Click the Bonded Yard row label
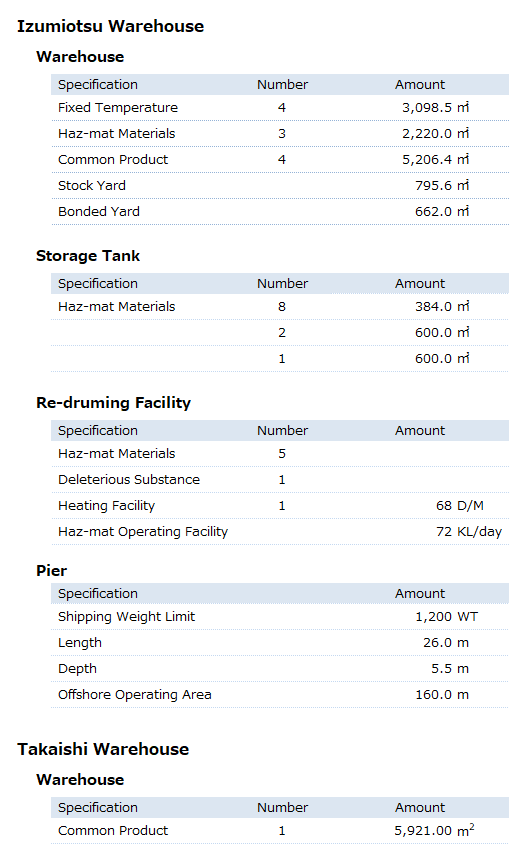 click(x=99, y=211)
